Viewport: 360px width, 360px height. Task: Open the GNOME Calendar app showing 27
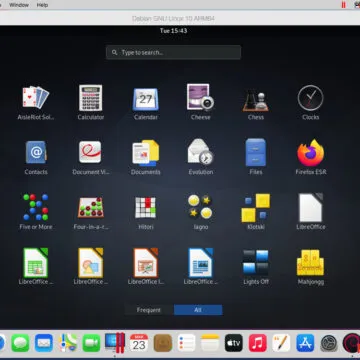pyautogui.click(x=146, y=99)
